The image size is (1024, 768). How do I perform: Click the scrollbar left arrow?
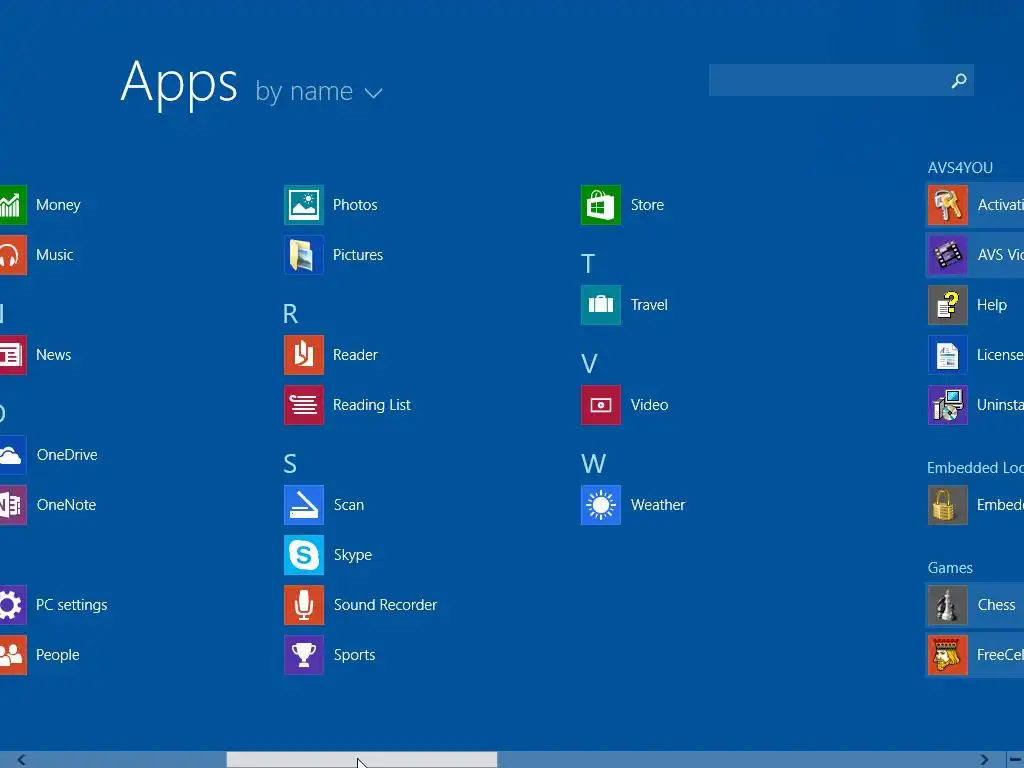(x=21, y=760)
